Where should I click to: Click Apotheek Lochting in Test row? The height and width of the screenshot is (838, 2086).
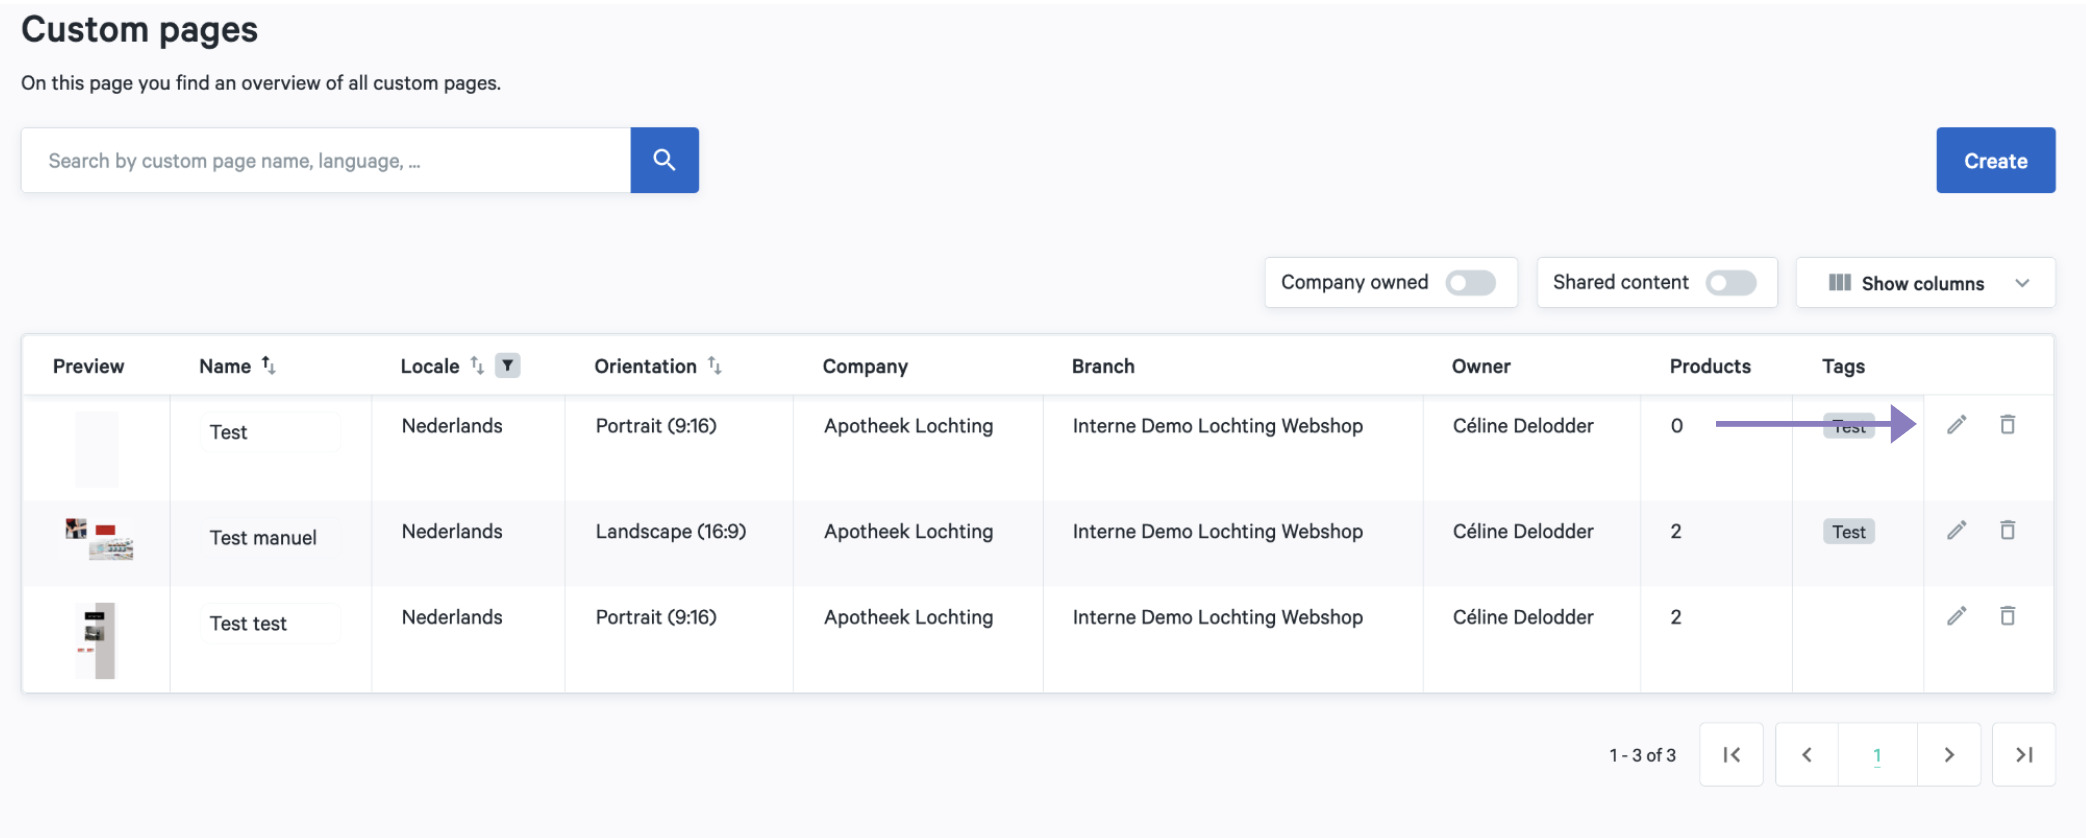click(x=908, y=426)
